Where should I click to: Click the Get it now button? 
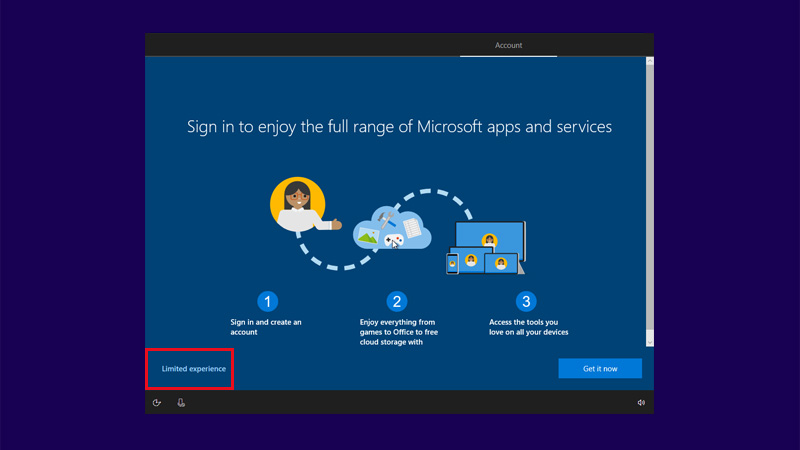click(x=600, y=368)
